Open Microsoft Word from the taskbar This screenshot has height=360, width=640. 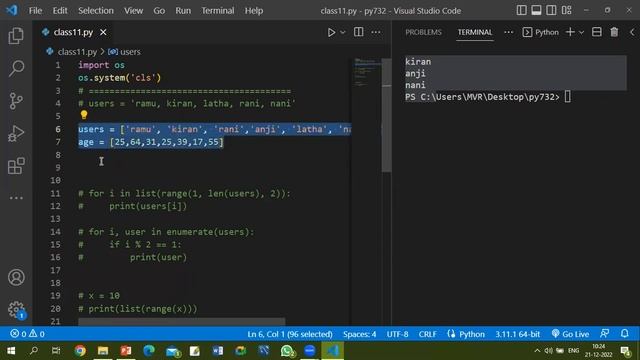pyautogui.click(x=218, y=351)
